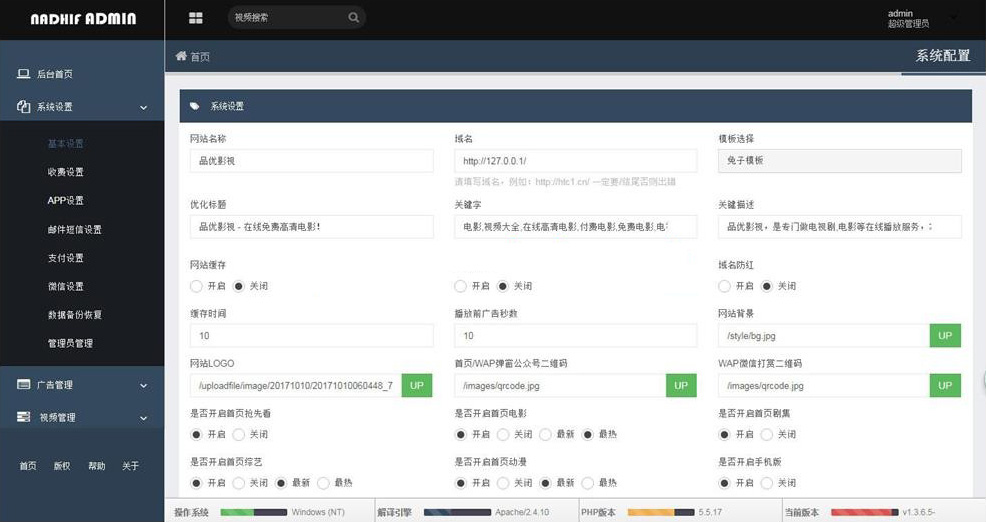Click the grid menu icon in top bar
The height and width of the screenshot is (522, 986).
click(195, 18)
